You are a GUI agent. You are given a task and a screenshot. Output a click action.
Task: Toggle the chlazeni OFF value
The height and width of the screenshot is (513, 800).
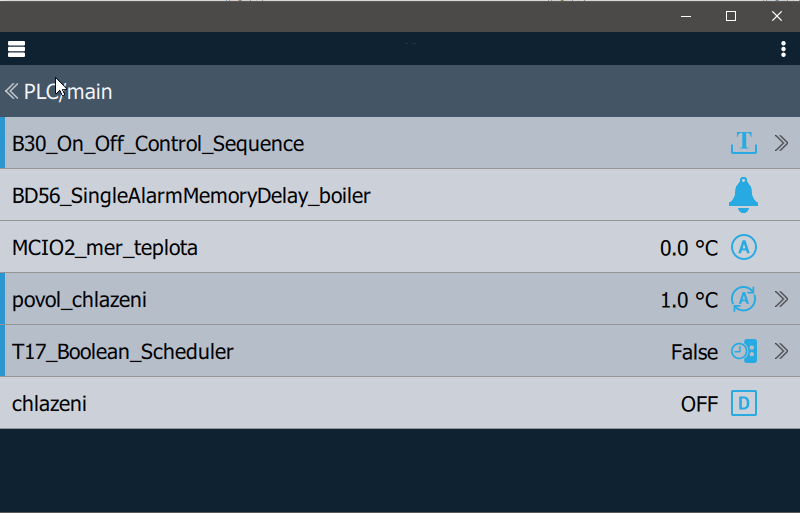[x=699, y=404]
